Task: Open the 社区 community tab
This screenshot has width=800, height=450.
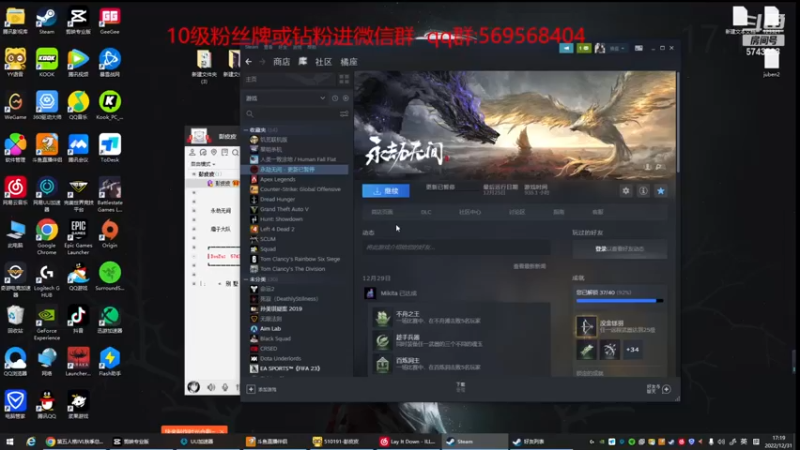Action: click(x=323, y=62)
